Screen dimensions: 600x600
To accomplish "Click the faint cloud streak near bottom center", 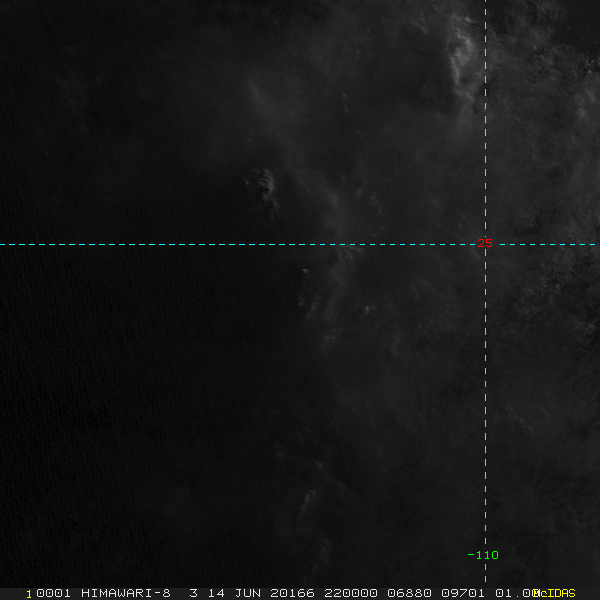I will [308, 501].
